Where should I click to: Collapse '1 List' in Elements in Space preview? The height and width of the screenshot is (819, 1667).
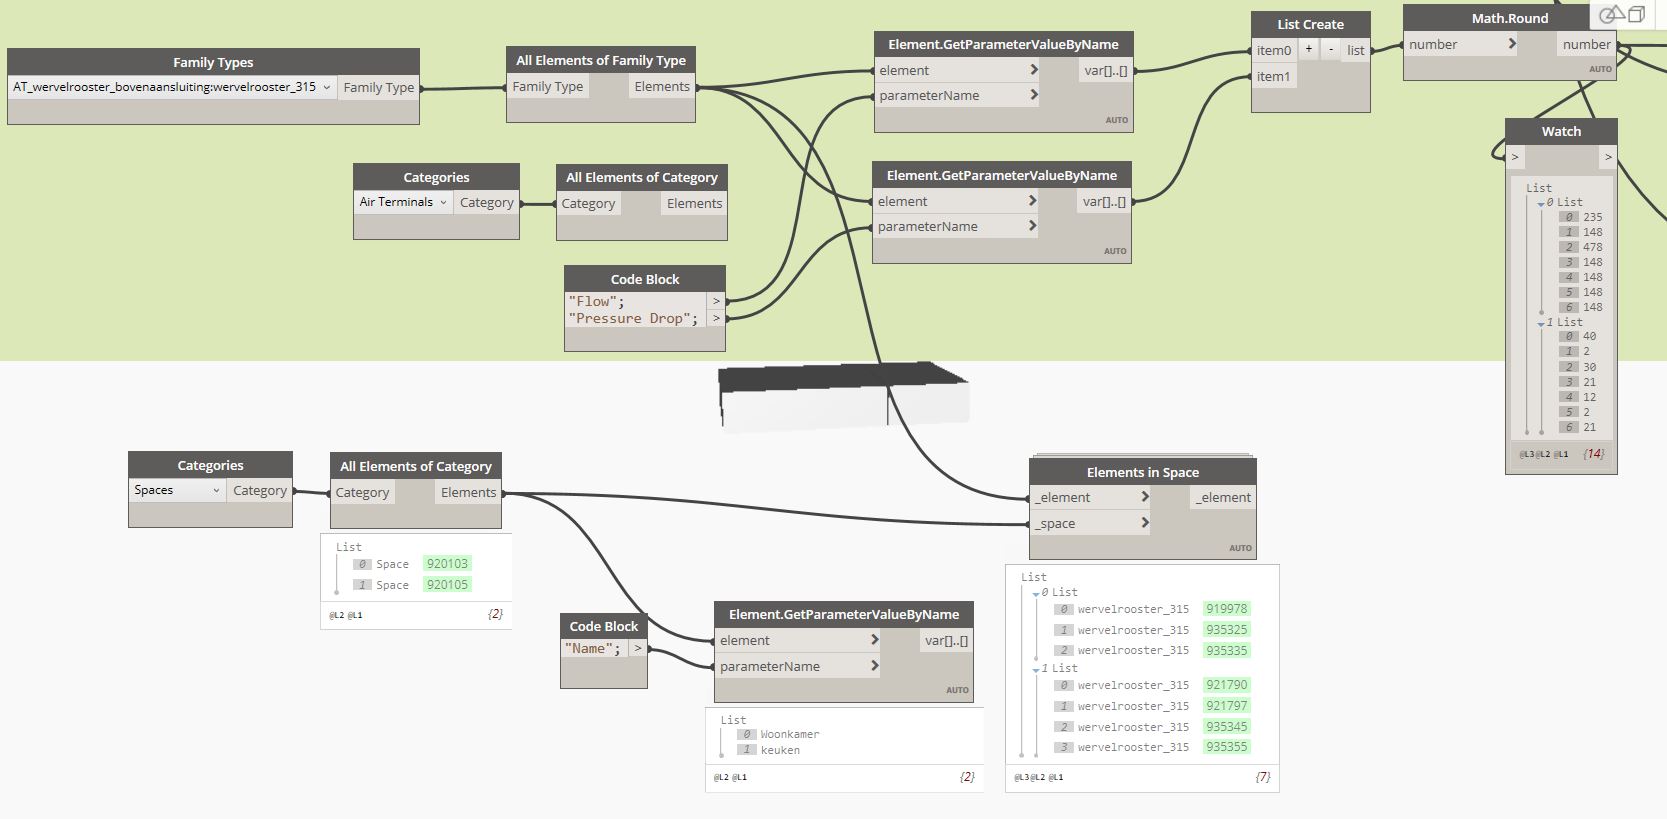[1036, 669]
